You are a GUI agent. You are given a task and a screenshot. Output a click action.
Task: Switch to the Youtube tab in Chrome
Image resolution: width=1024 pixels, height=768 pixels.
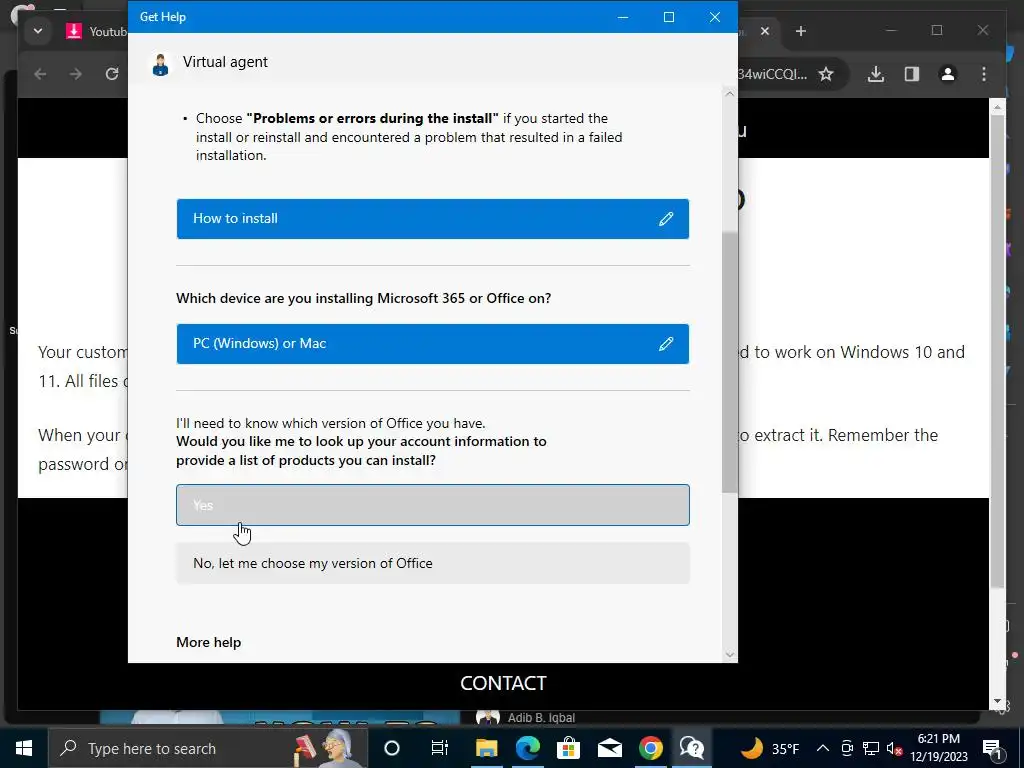coord(95,31)
